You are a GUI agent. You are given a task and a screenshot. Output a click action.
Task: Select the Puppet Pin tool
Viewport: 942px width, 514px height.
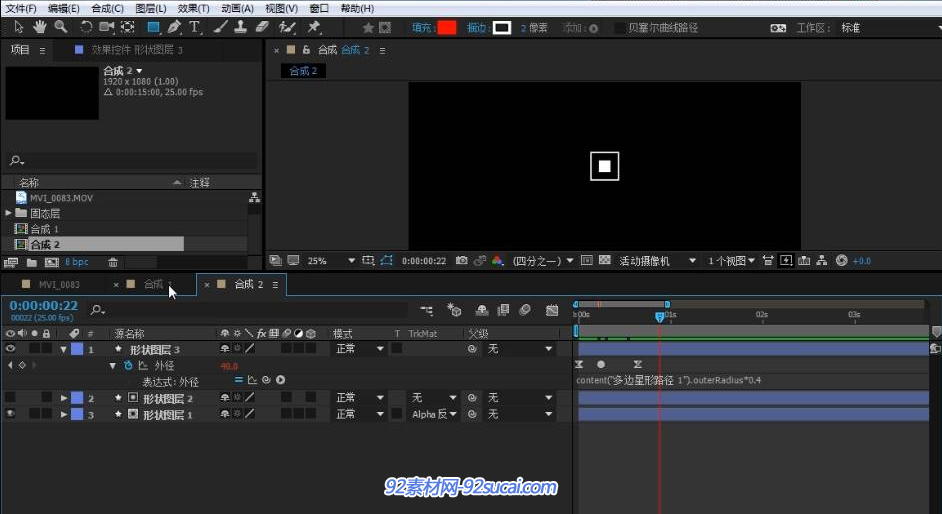[x=314, y=27]
